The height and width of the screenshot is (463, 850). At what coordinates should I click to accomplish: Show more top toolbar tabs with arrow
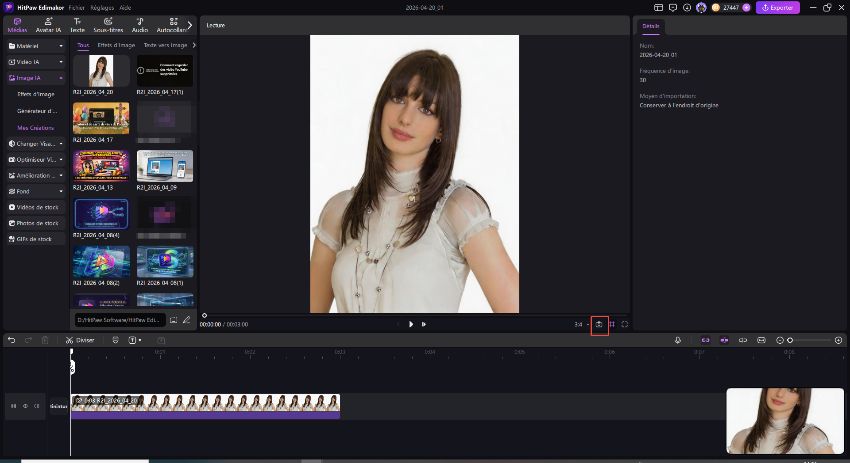click(x=190, y=25)
